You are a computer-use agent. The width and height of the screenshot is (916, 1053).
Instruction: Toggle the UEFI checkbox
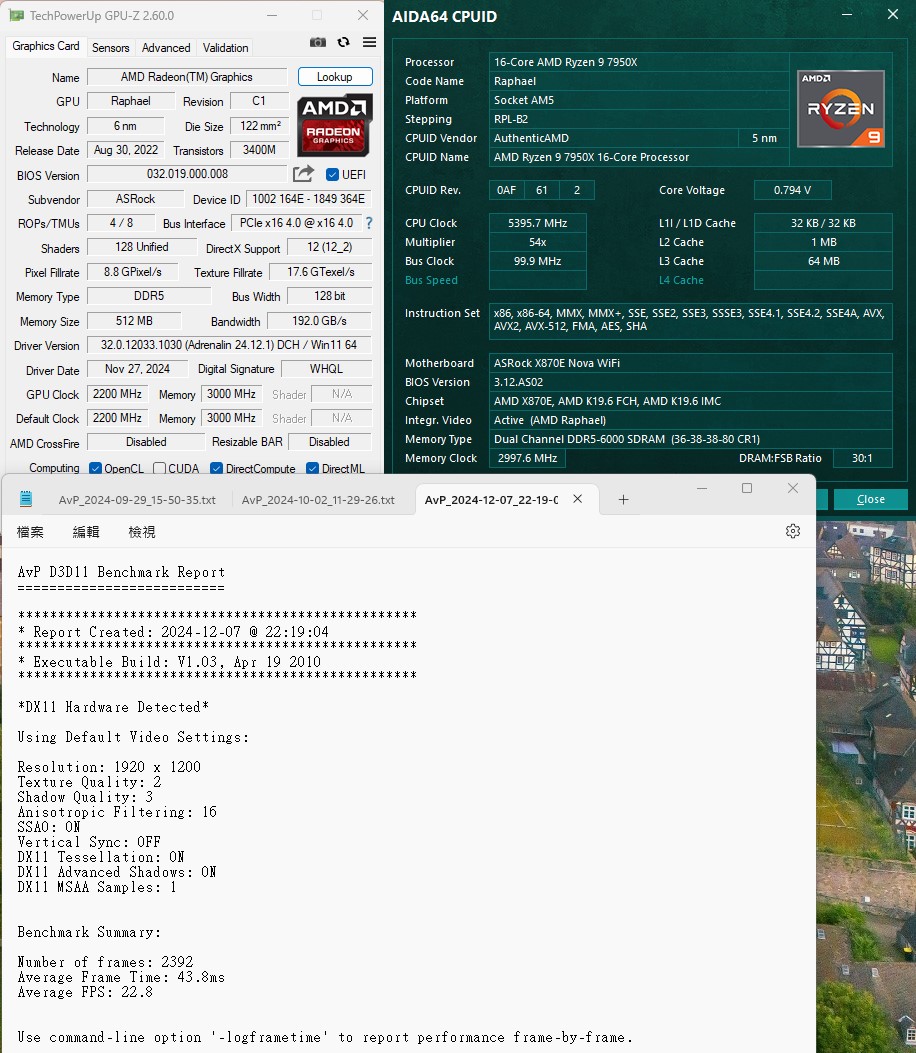pos(332,175)
